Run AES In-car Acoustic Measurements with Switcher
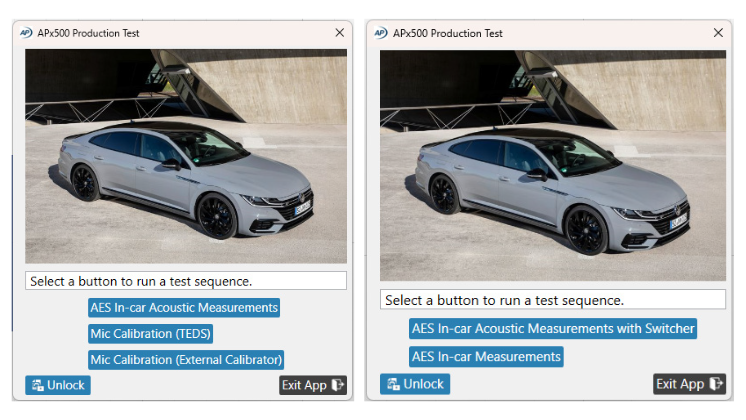This screenshot has width=746, height=420. (553, 328)
